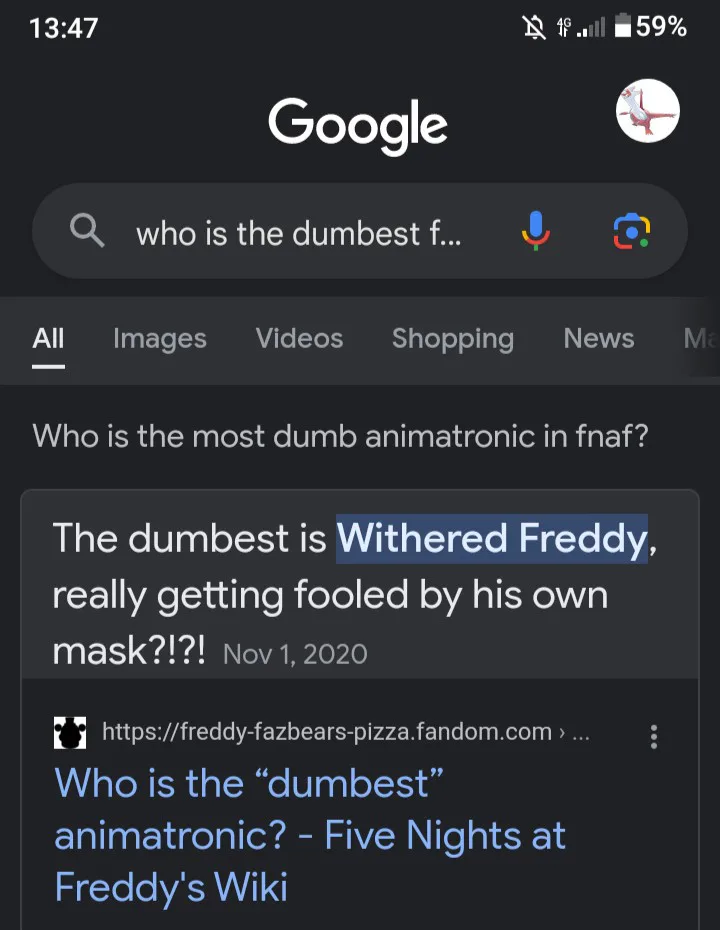Tap the voice search microphone icon

pos(536,231)
